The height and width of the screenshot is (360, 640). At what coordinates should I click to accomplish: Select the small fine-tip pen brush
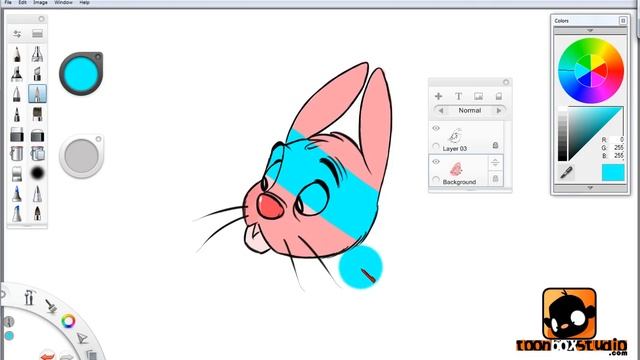click(x=17, y=114)
